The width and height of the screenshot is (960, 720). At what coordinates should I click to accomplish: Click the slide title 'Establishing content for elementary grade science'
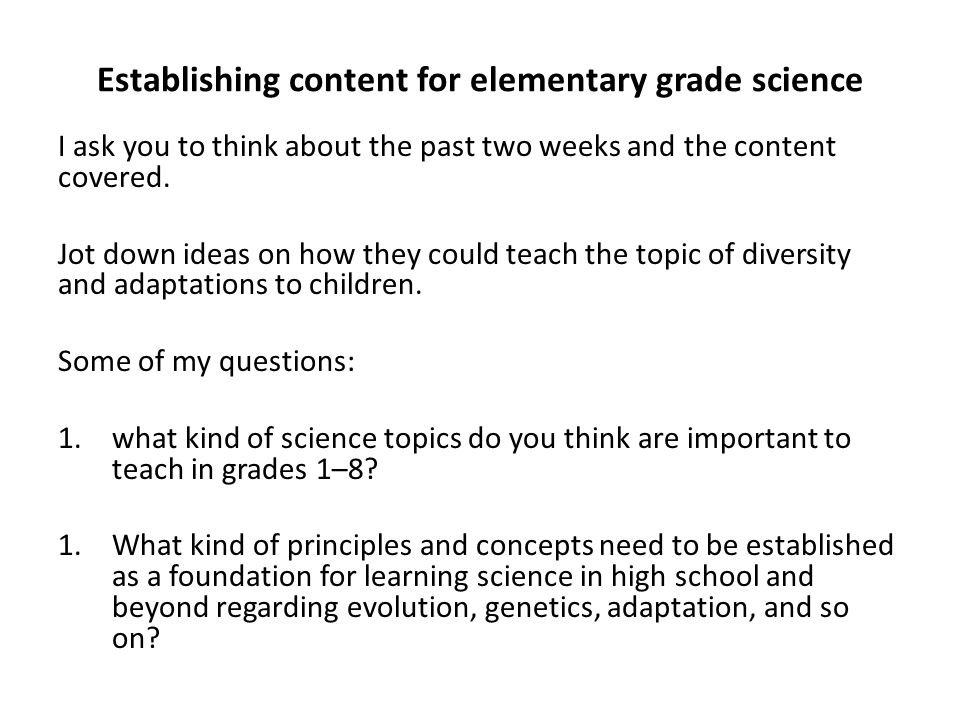(x=480, y=81)
